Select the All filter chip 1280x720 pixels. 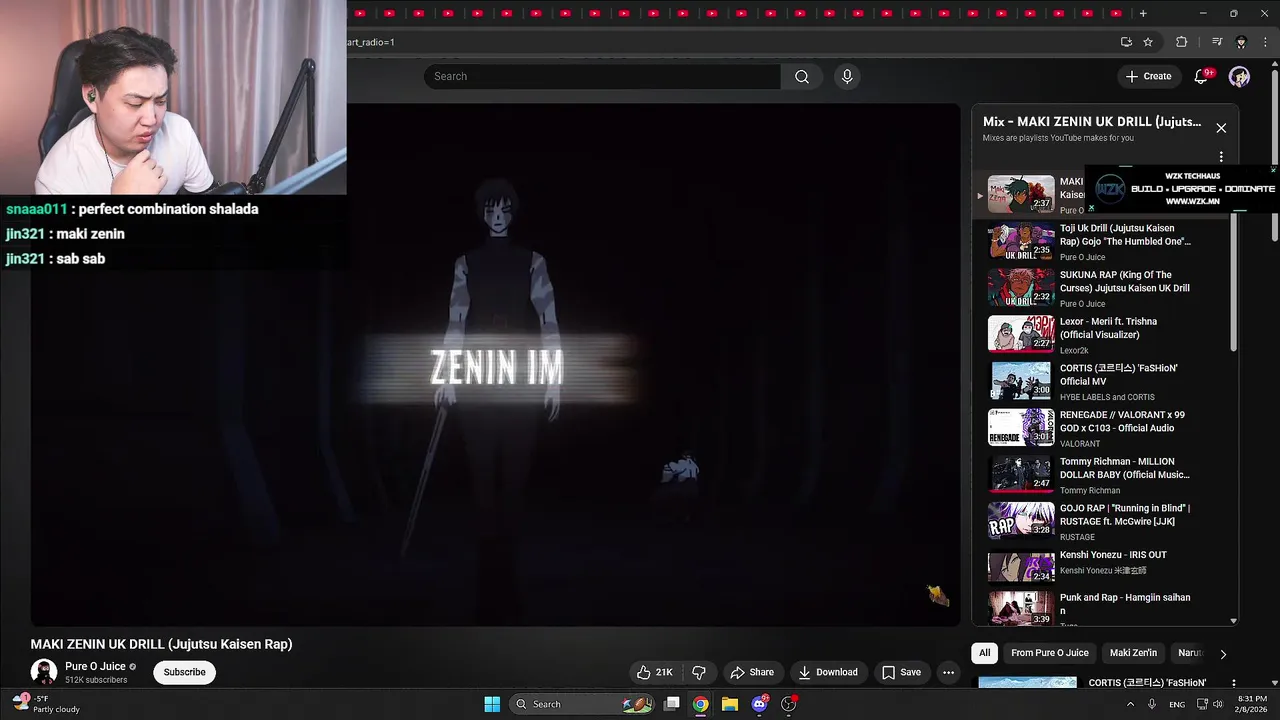point(984,653)
